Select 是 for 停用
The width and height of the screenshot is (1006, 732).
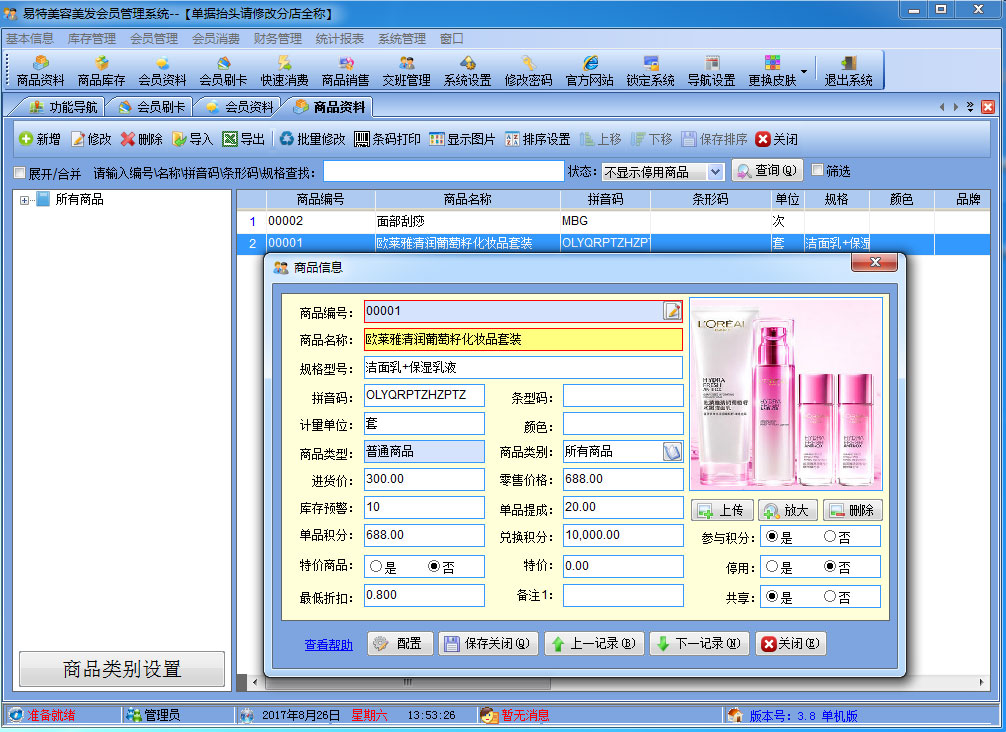(x=772, y=566)
